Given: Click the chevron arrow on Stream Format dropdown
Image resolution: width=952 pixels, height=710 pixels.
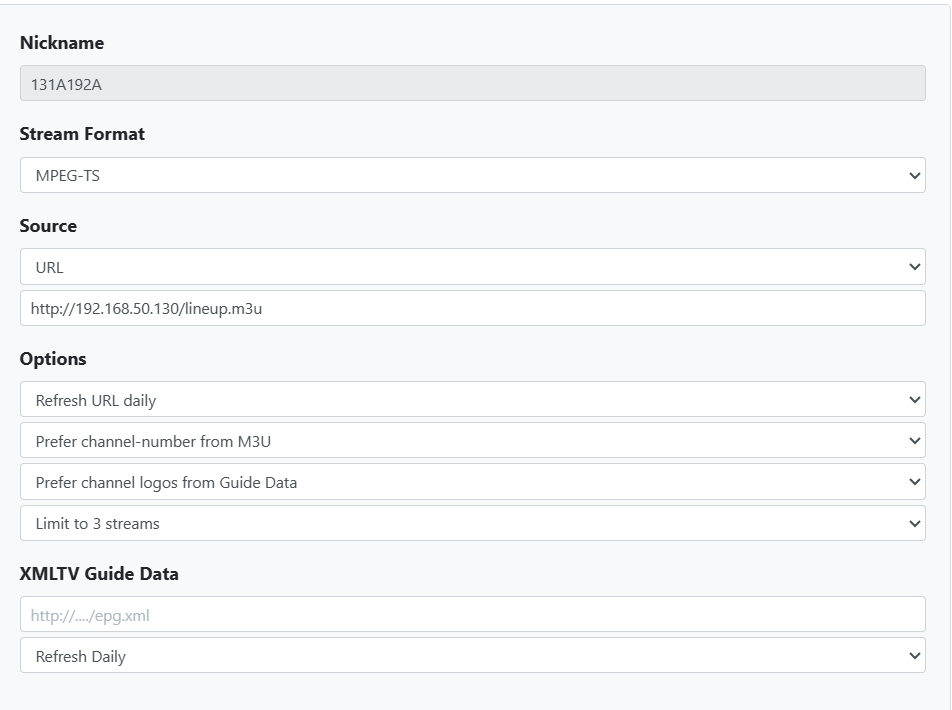Looking at the screenshot, I should point(914,176).
